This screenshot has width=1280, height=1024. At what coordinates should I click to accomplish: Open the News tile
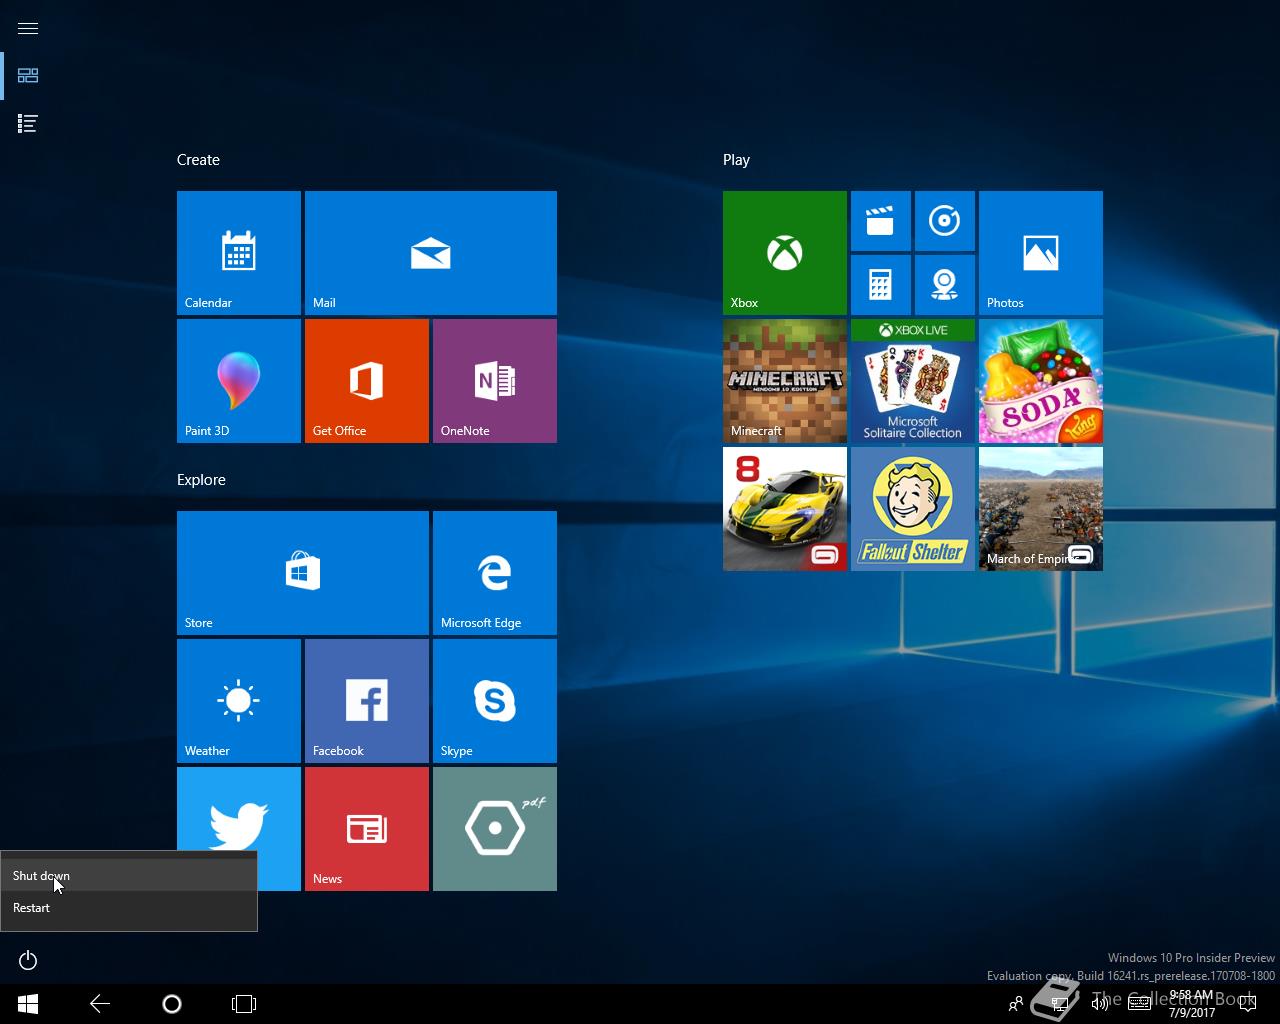click(x=367, y=829)
